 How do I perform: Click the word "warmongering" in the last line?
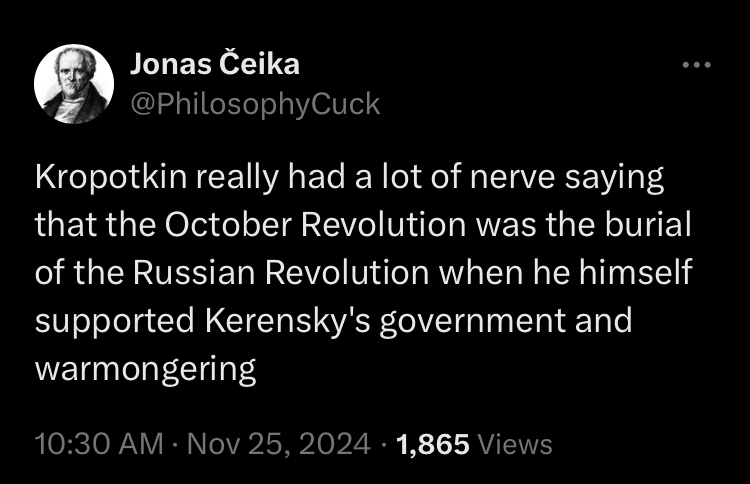click(145, 369)
